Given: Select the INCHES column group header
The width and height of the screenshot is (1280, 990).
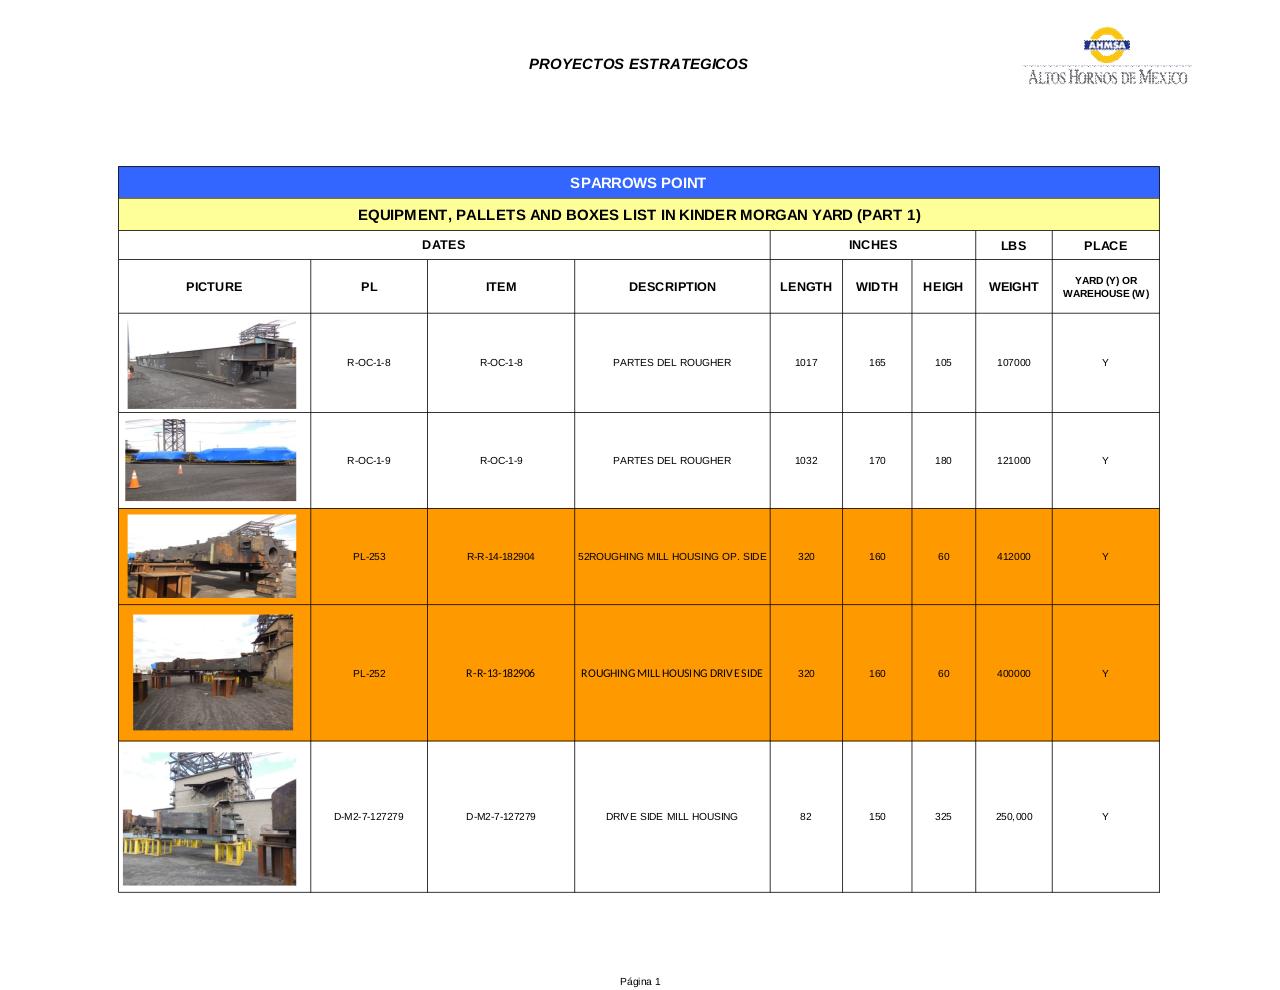Looking at the screenshot, I should tap(872, 245).
